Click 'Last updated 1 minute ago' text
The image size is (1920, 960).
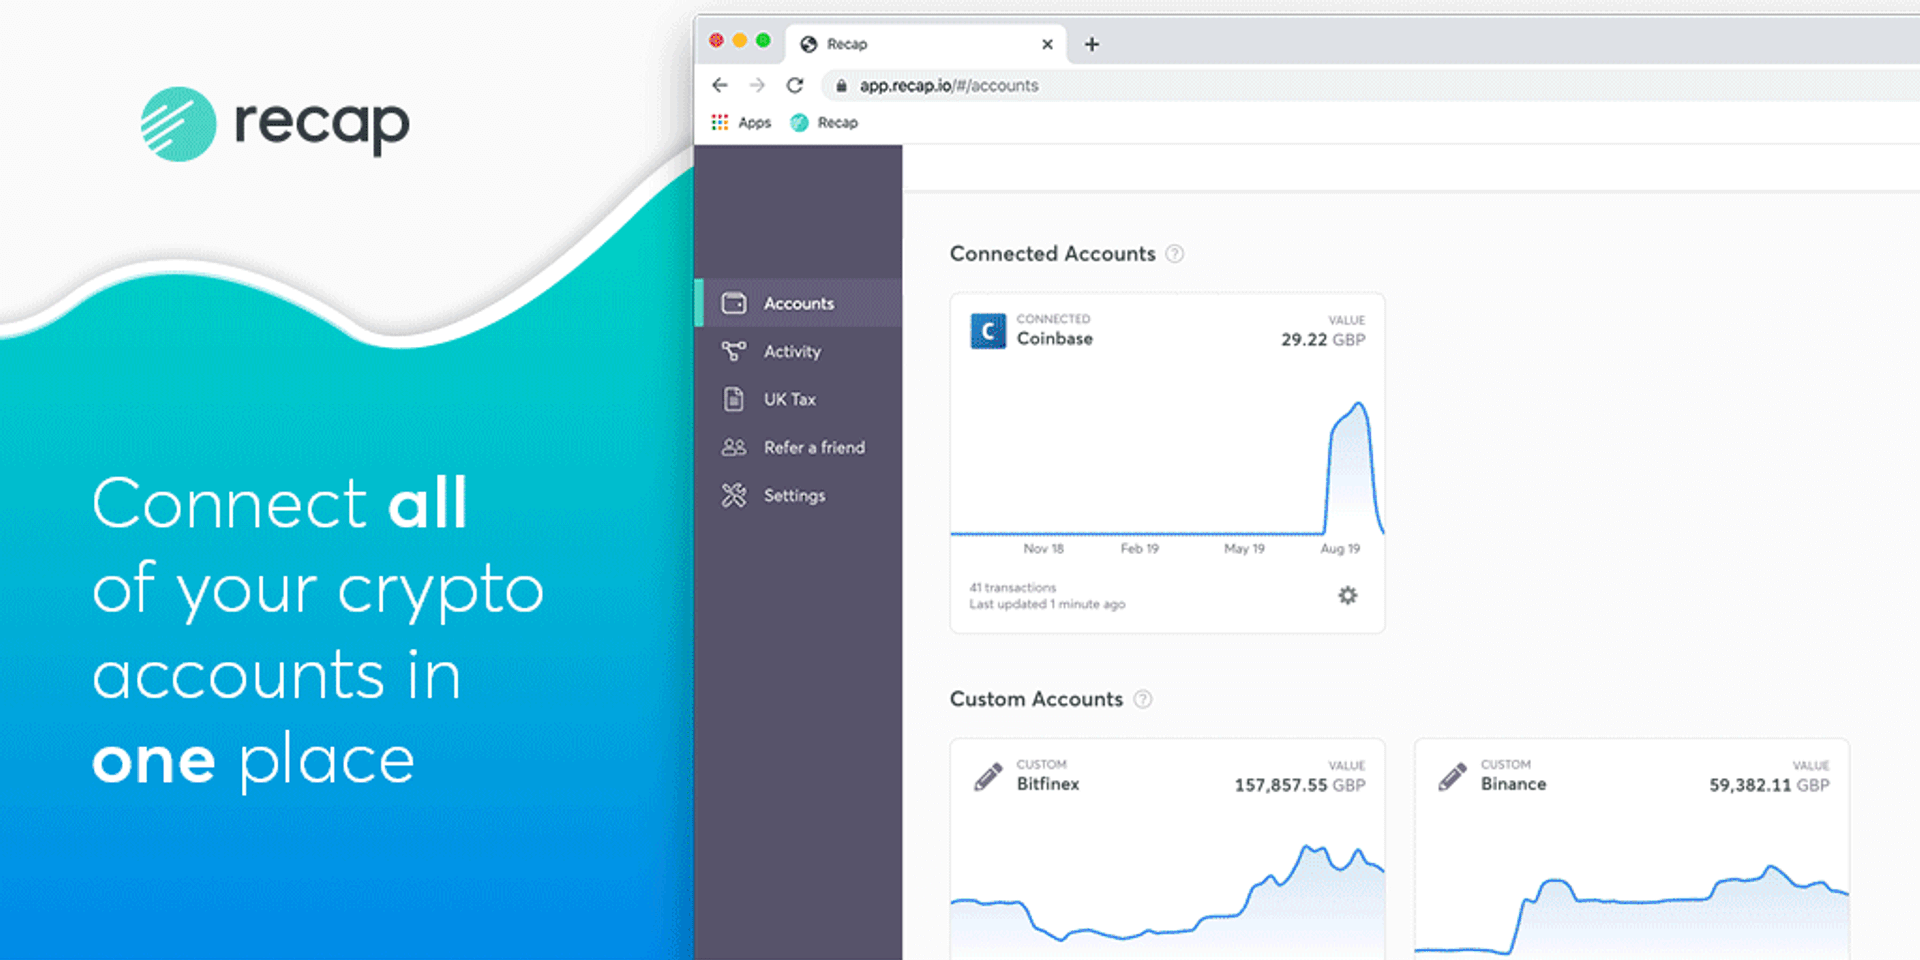1047,604
